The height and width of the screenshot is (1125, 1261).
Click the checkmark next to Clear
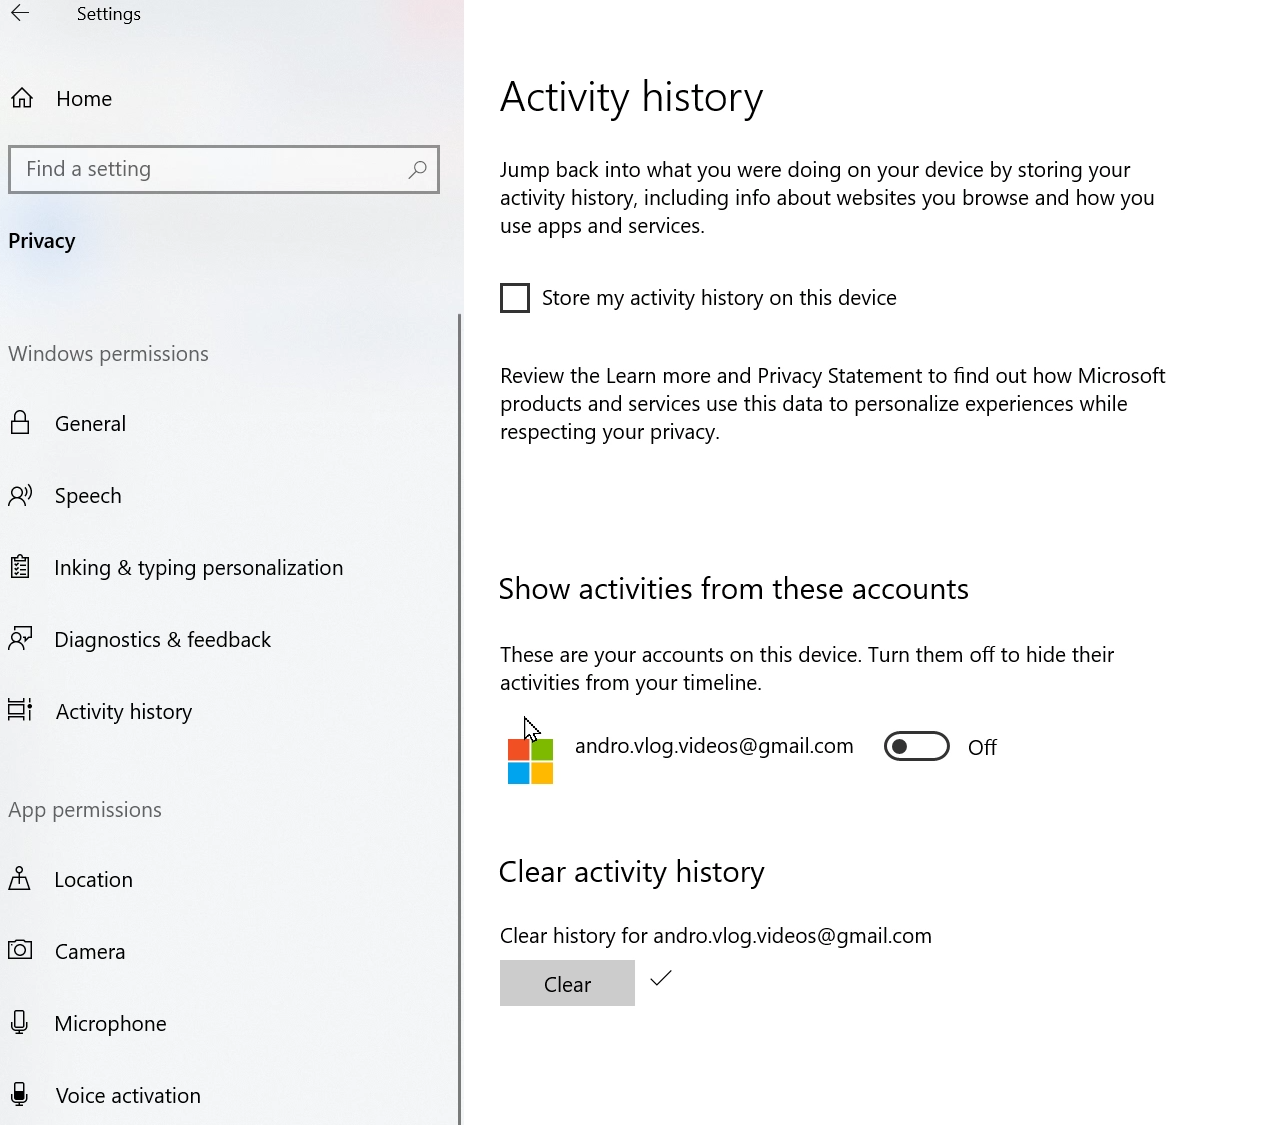[661, 978]
